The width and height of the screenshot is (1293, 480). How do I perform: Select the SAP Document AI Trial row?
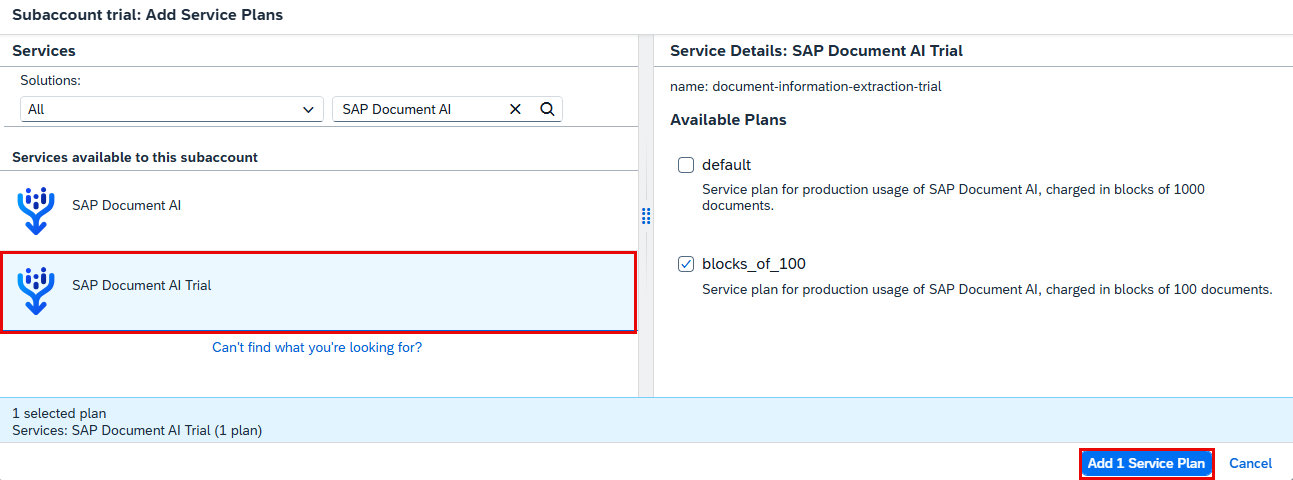319,291
